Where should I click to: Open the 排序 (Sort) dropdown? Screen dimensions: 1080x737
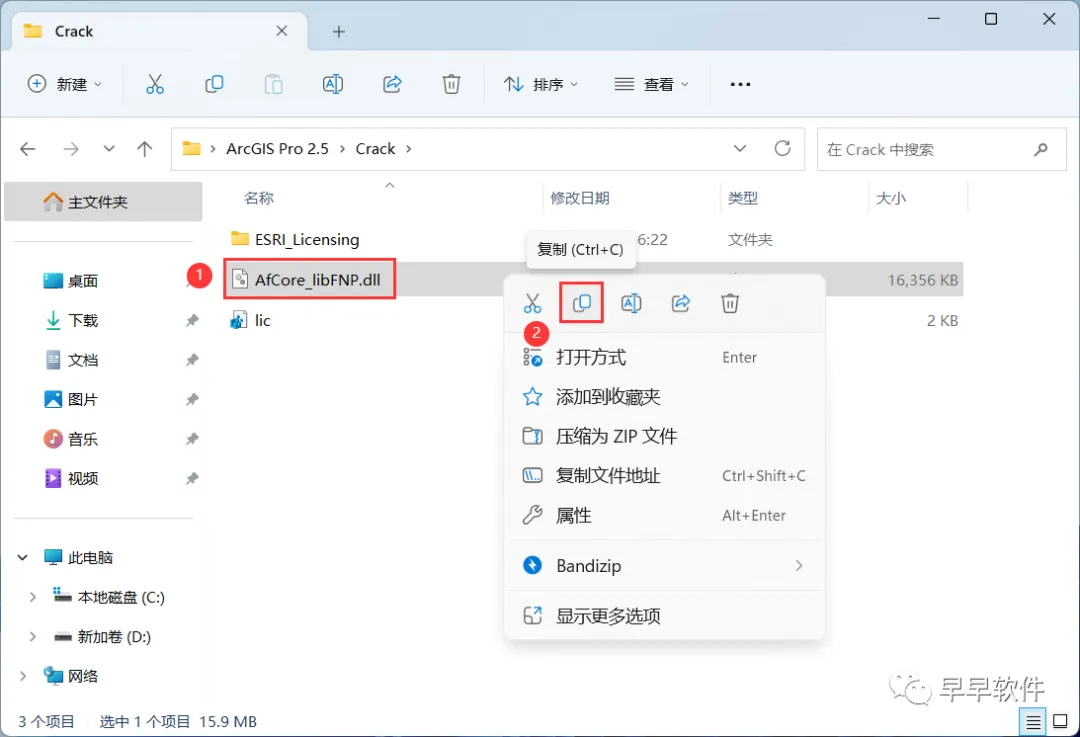coord(541,84)
